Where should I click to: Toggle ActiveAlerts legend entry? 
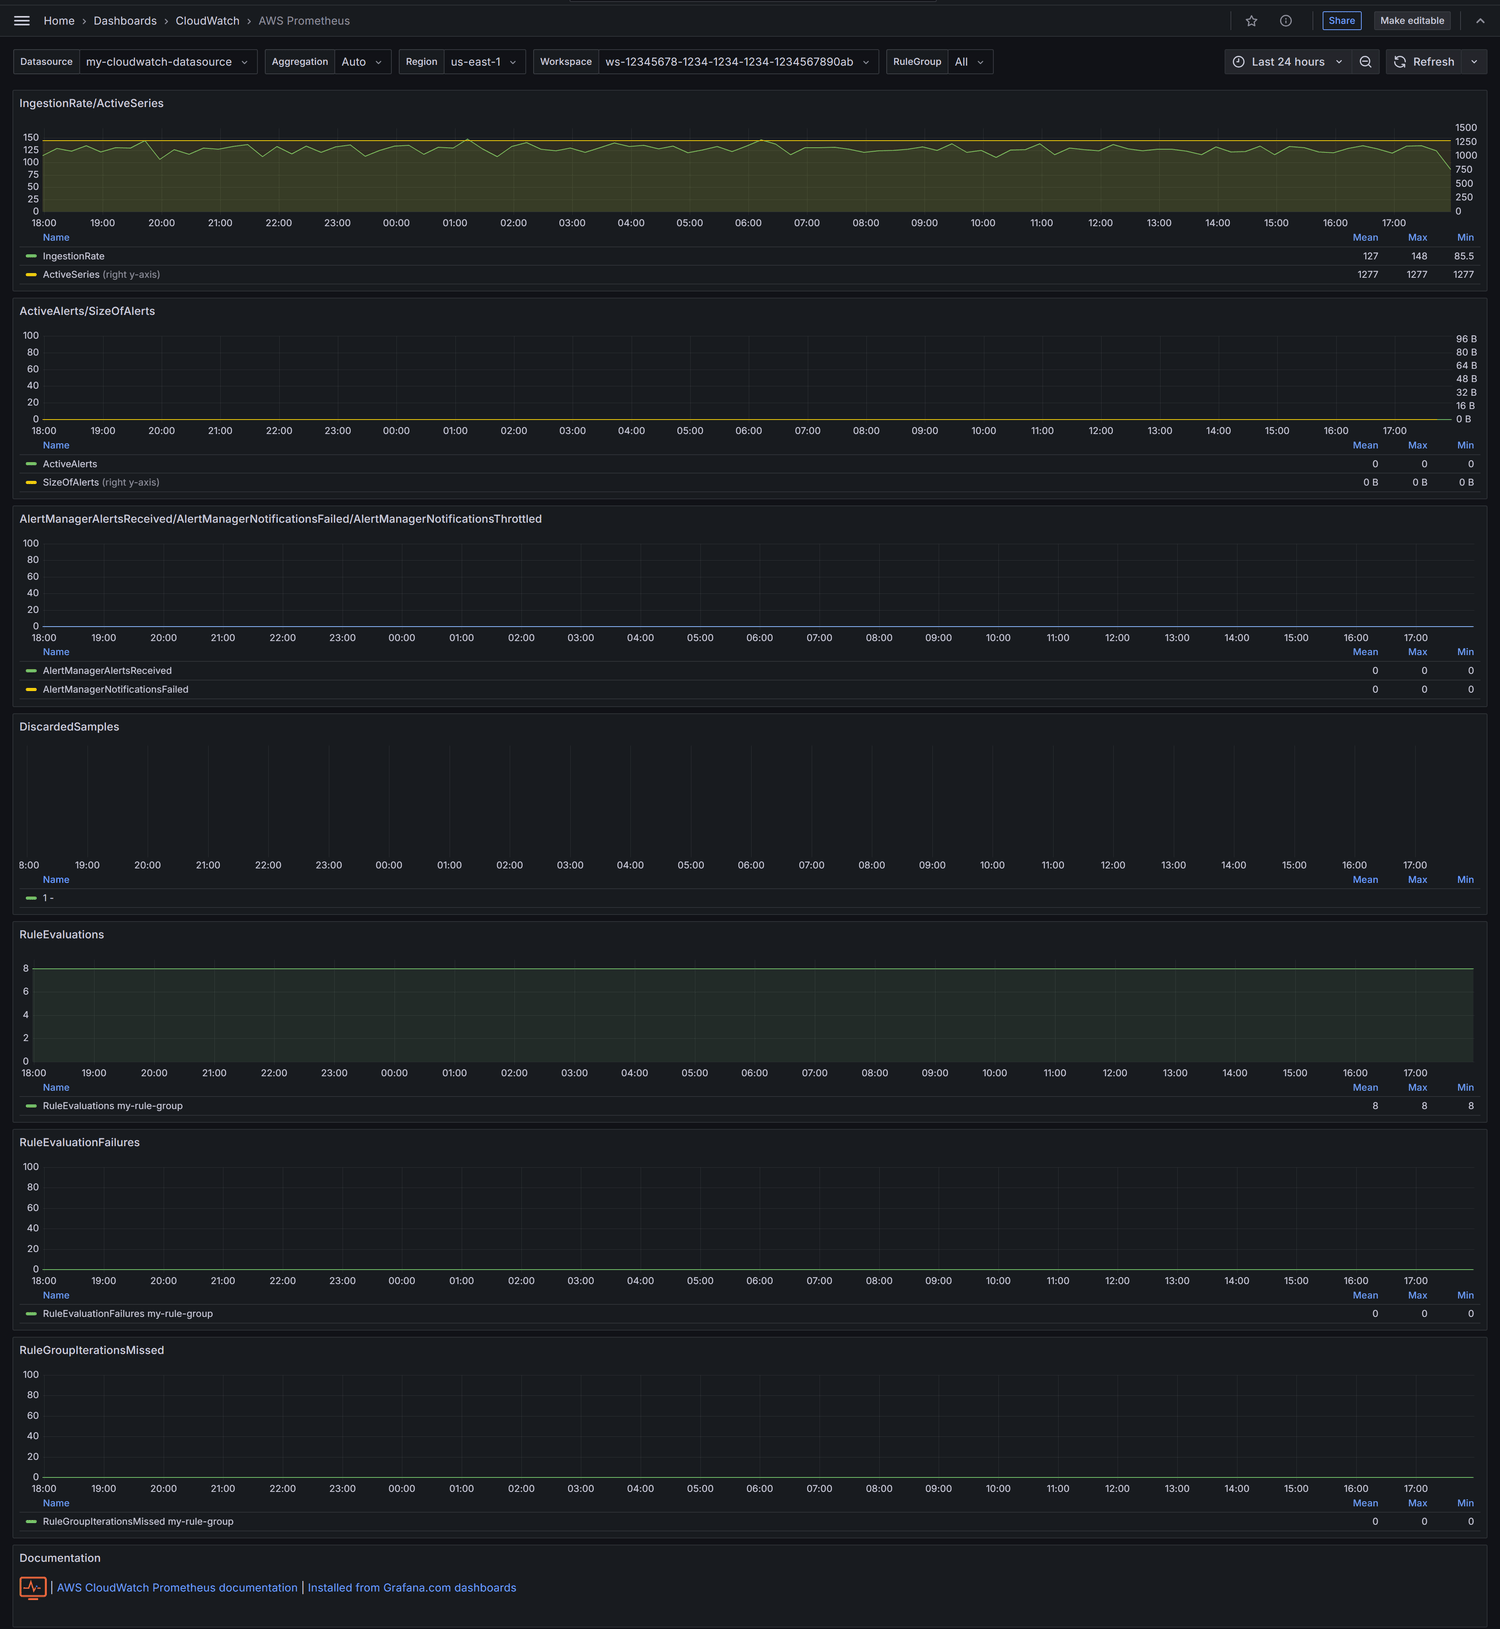70,464
